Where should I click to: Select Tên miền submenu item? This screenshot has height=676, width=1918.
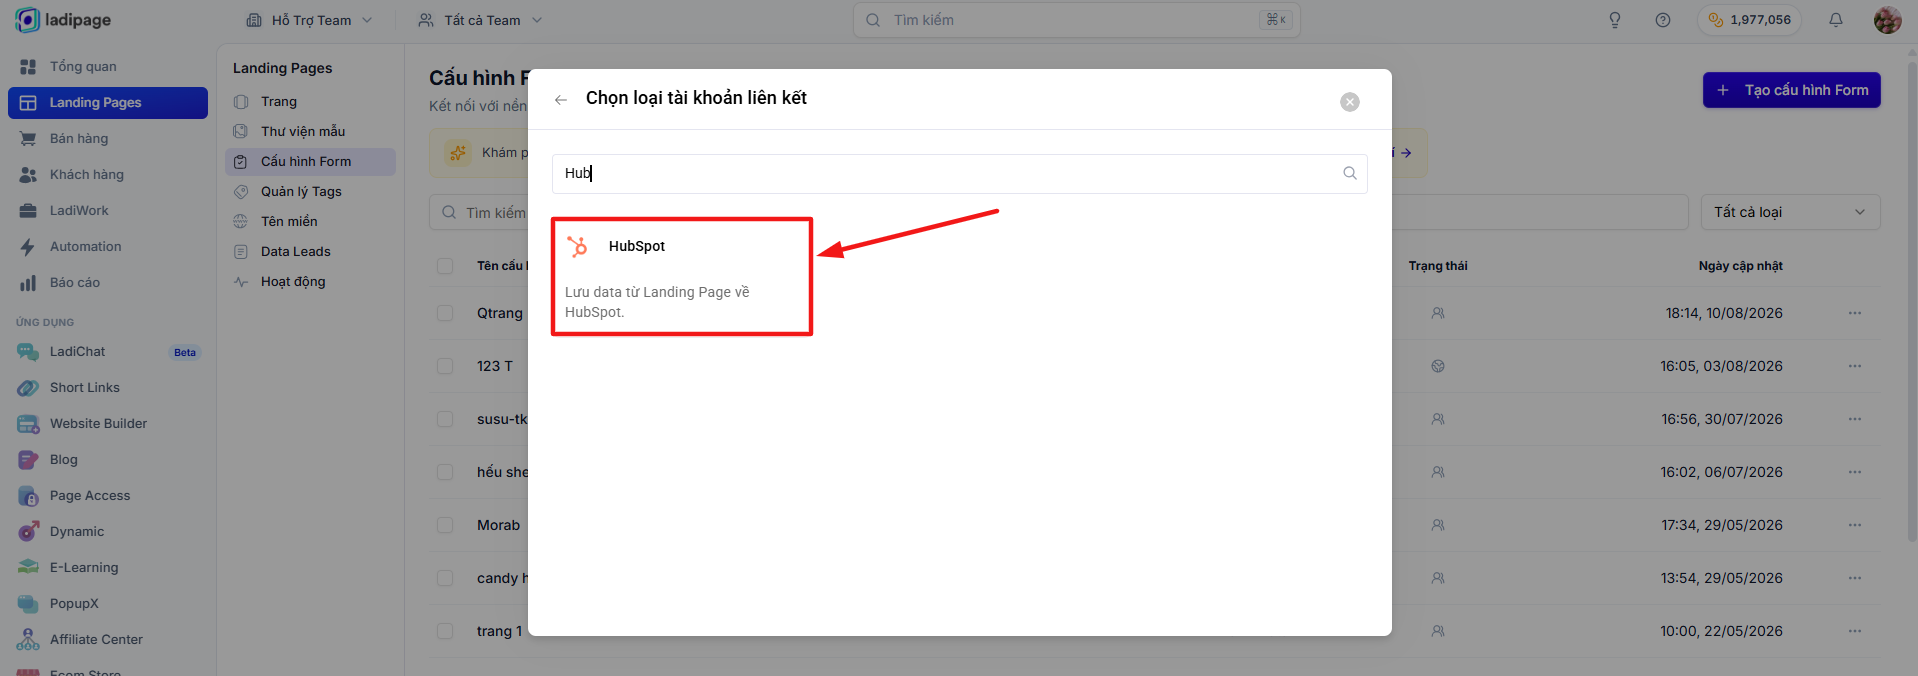click(310, 221)
